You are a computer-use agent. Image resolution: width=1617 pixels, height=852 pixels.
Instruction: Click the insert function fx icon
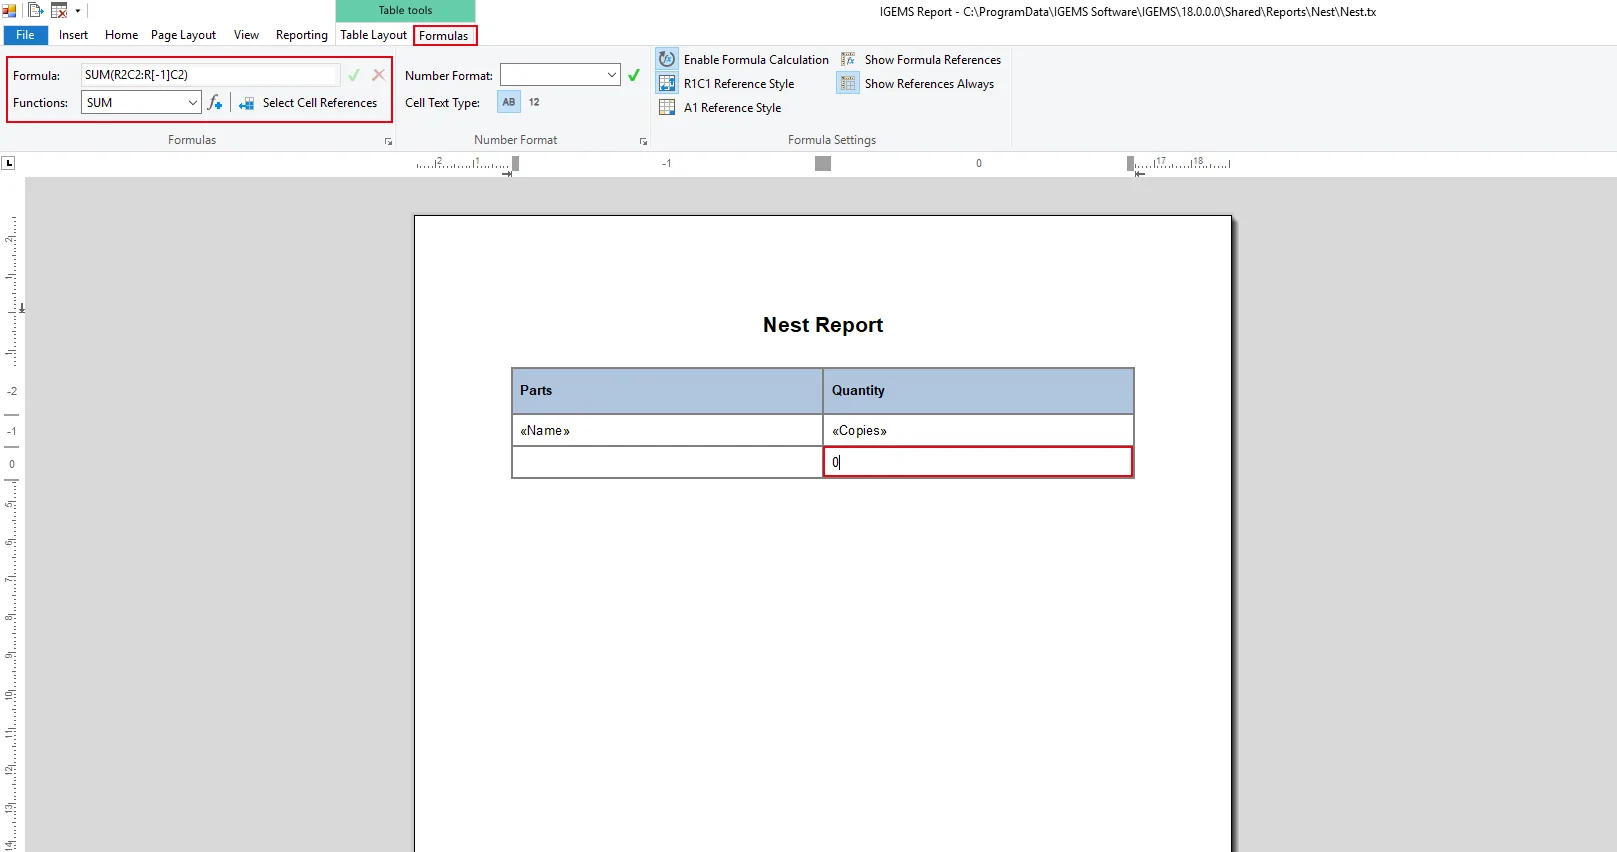click(x=215, y=103)
